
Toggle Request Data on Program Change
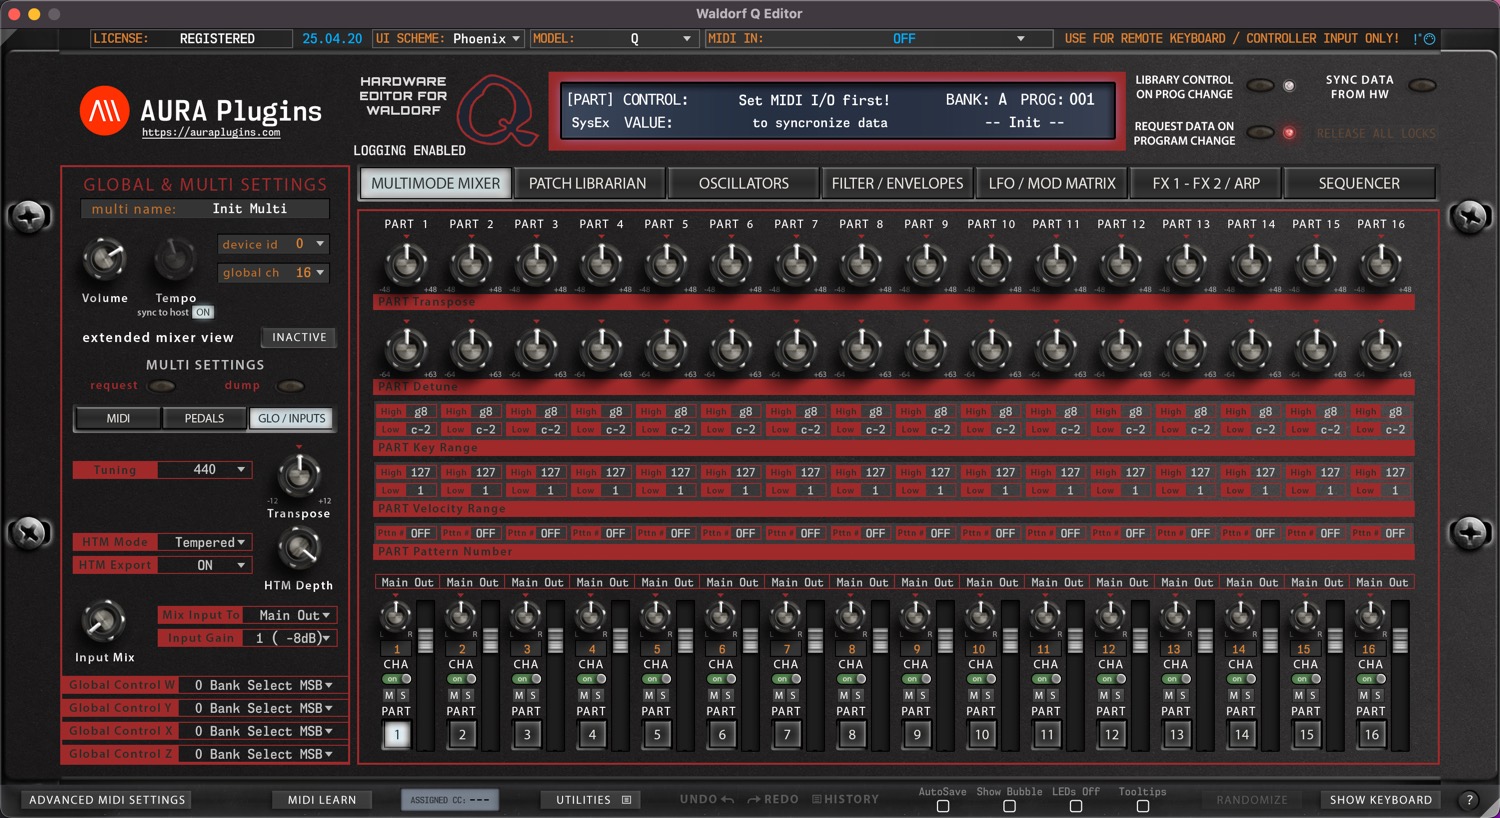(x=1260, y=133)
